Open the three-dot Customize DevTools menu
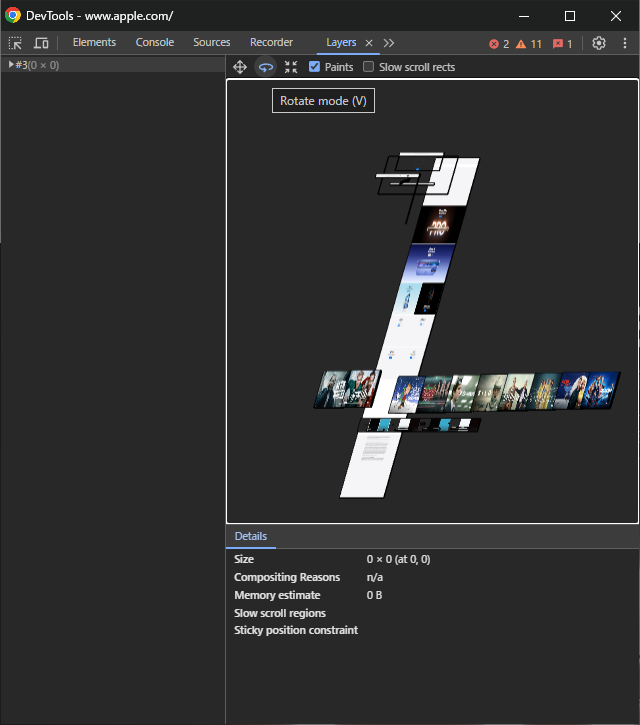The image size is (640, 725). tap(625, 43)
